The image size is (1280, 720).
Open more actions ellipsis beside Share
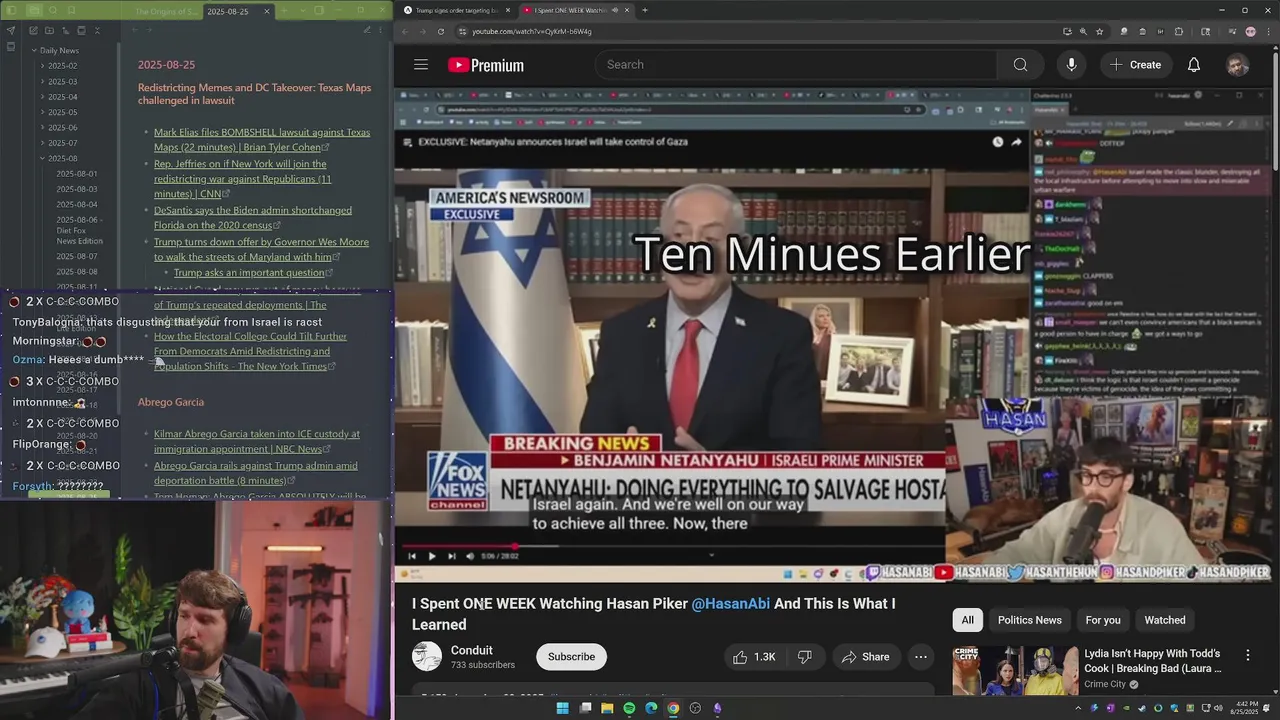coord(921,657)
